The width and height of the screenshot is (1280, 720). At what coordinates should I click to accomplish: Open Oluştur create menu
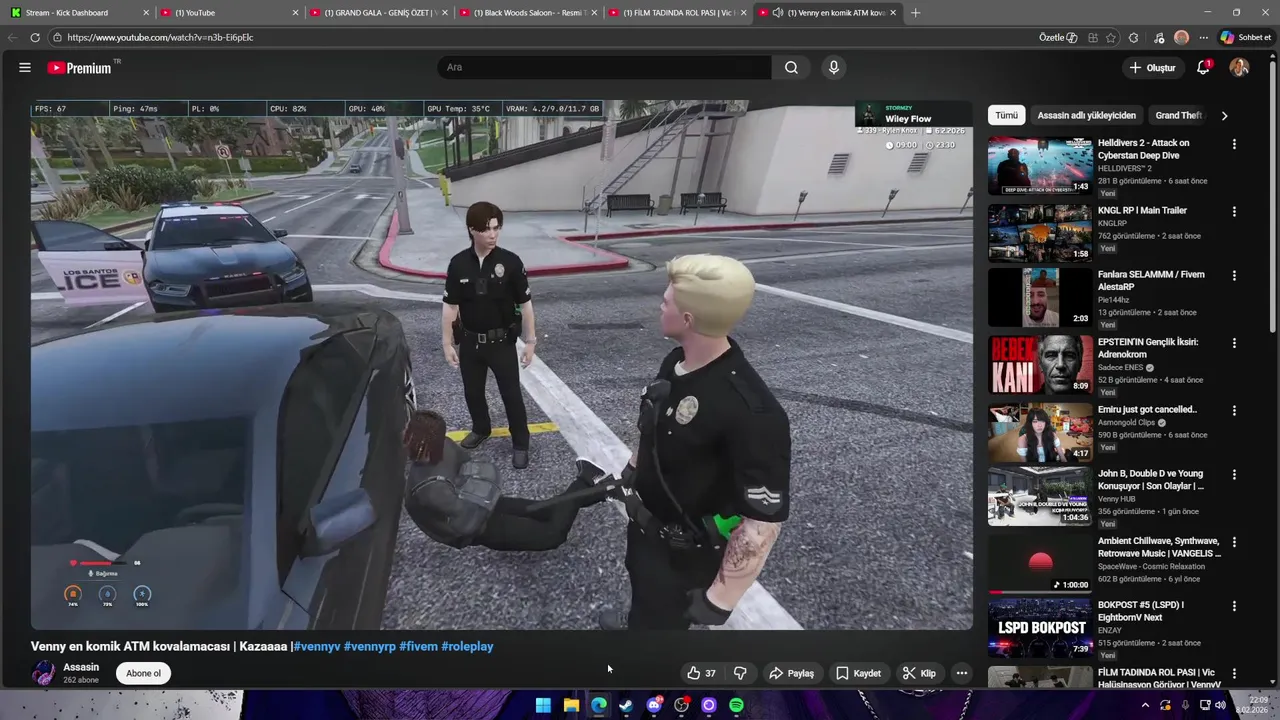(x=1152, y=68)
